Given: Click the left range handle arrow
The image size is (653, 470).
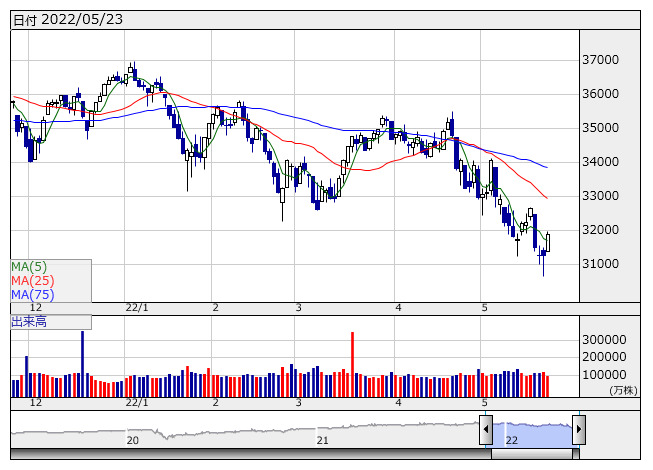Looking at the screenshot, I should click(x=486, y=429).
